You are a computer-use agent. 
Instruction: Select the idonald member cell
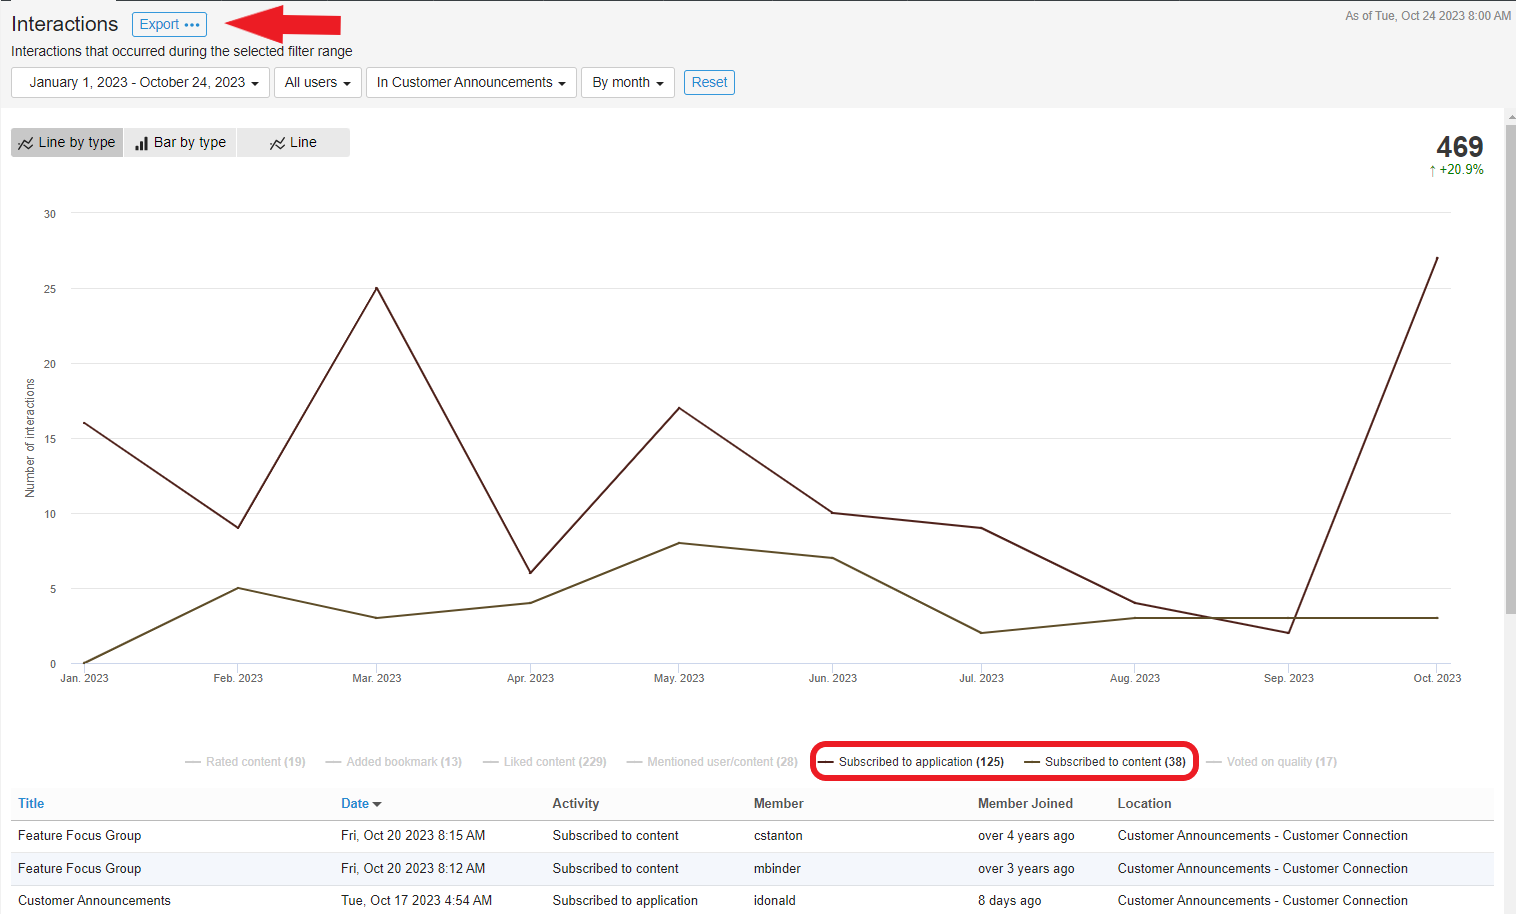[775, 900]
